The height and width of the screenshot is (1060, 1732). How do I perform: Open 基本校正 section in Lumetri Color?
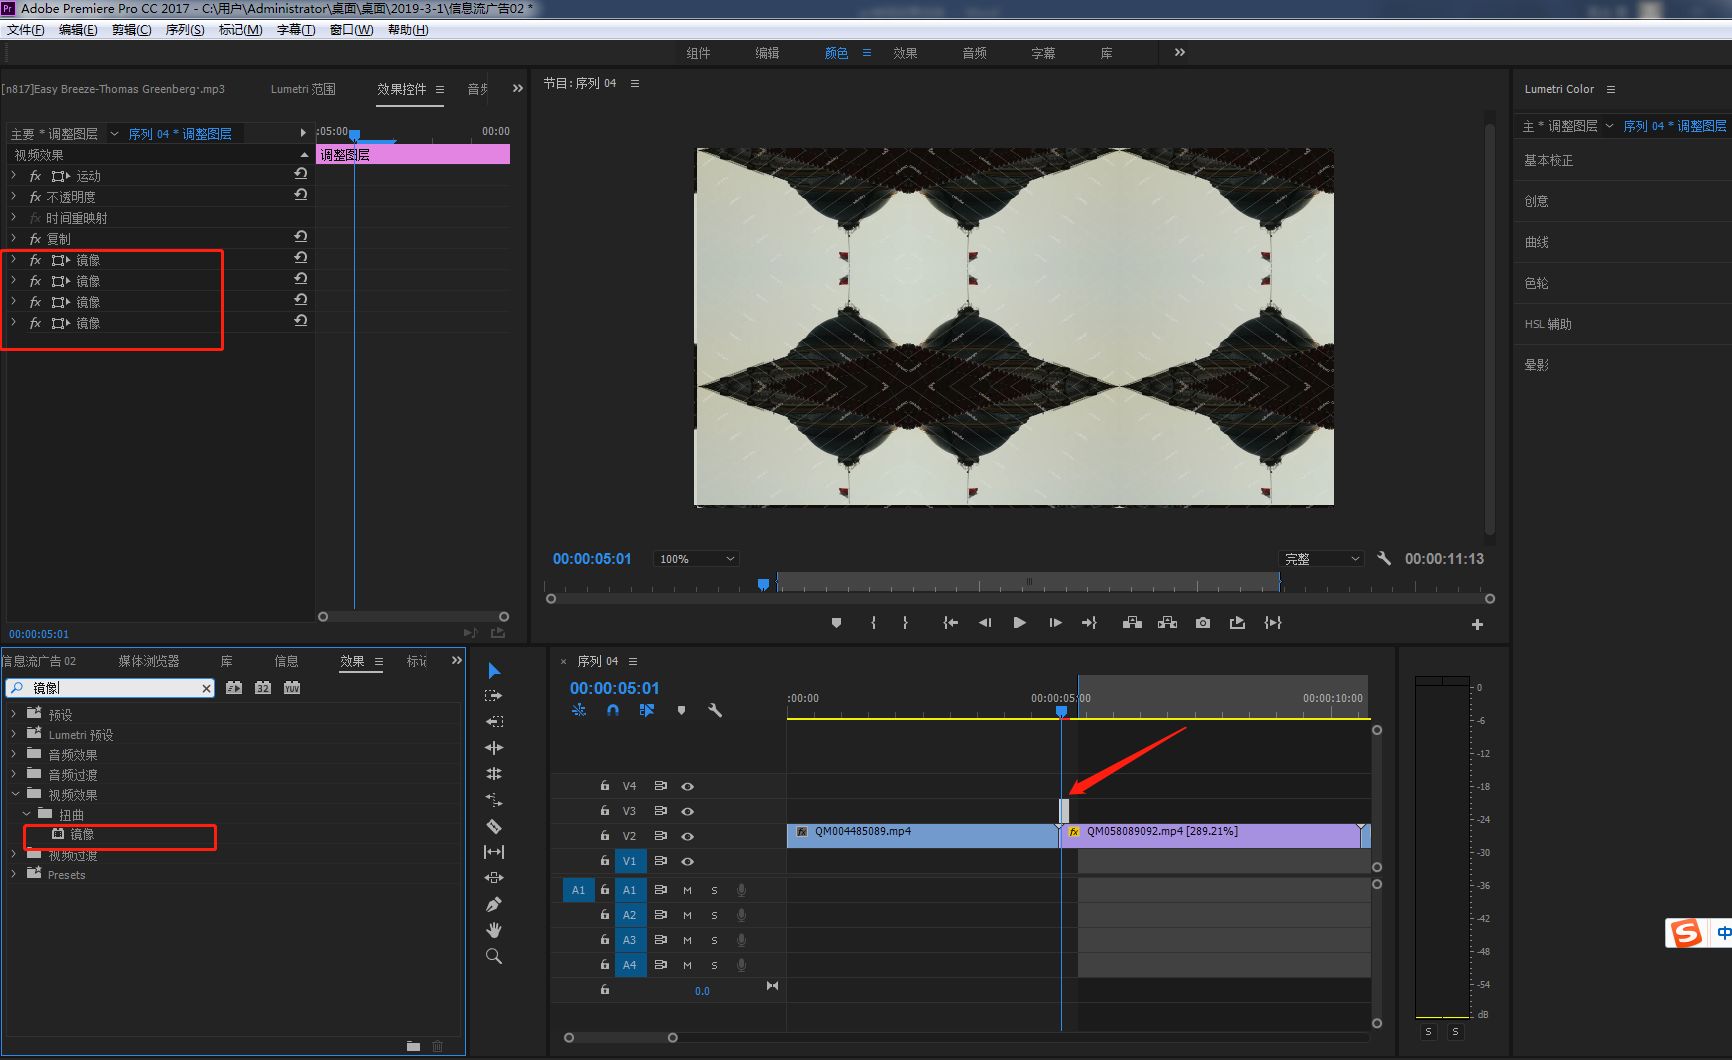coord(1548,160)
